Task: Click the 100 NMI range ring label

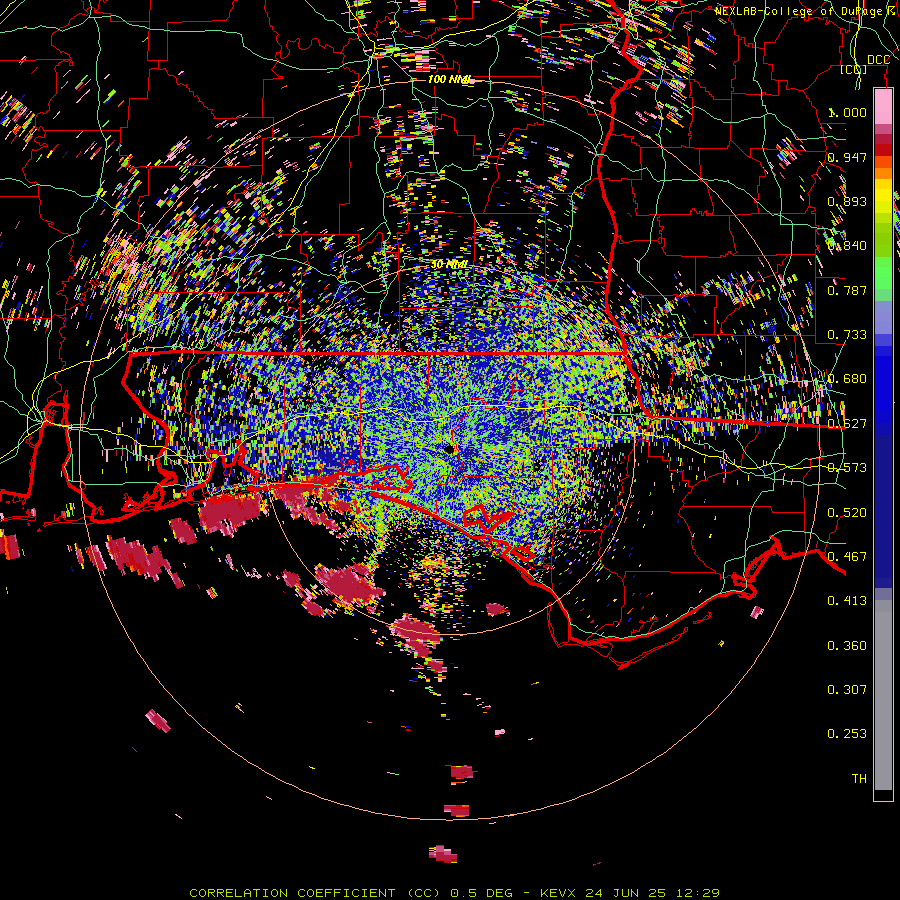Action: coord(451,79)
